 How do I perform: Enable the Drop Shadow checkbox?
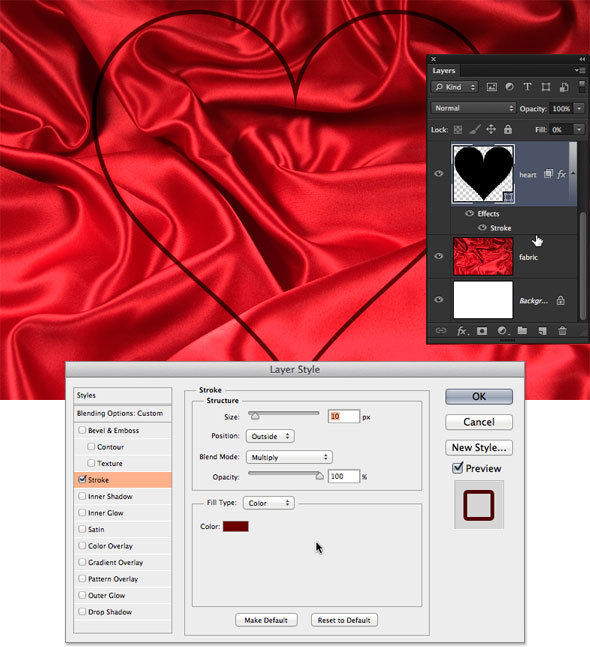tap(82, 612)
